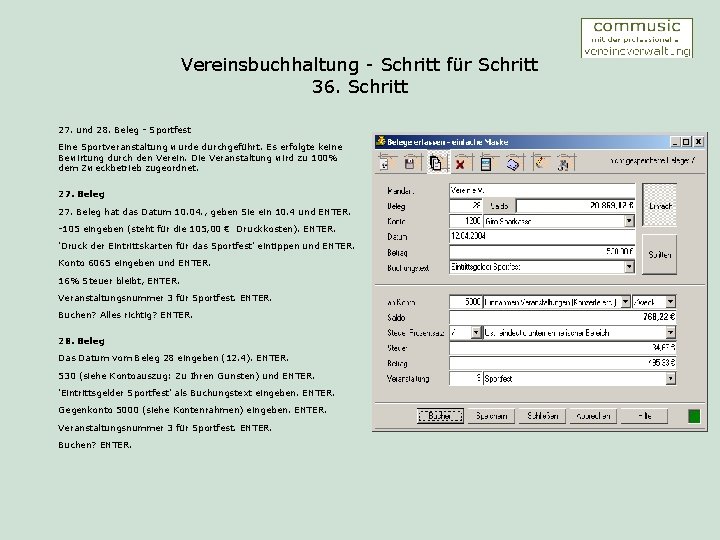Click the blue book toolbar icon
Image resolution: width=720 pixels, height=540 pixels.
512,163
